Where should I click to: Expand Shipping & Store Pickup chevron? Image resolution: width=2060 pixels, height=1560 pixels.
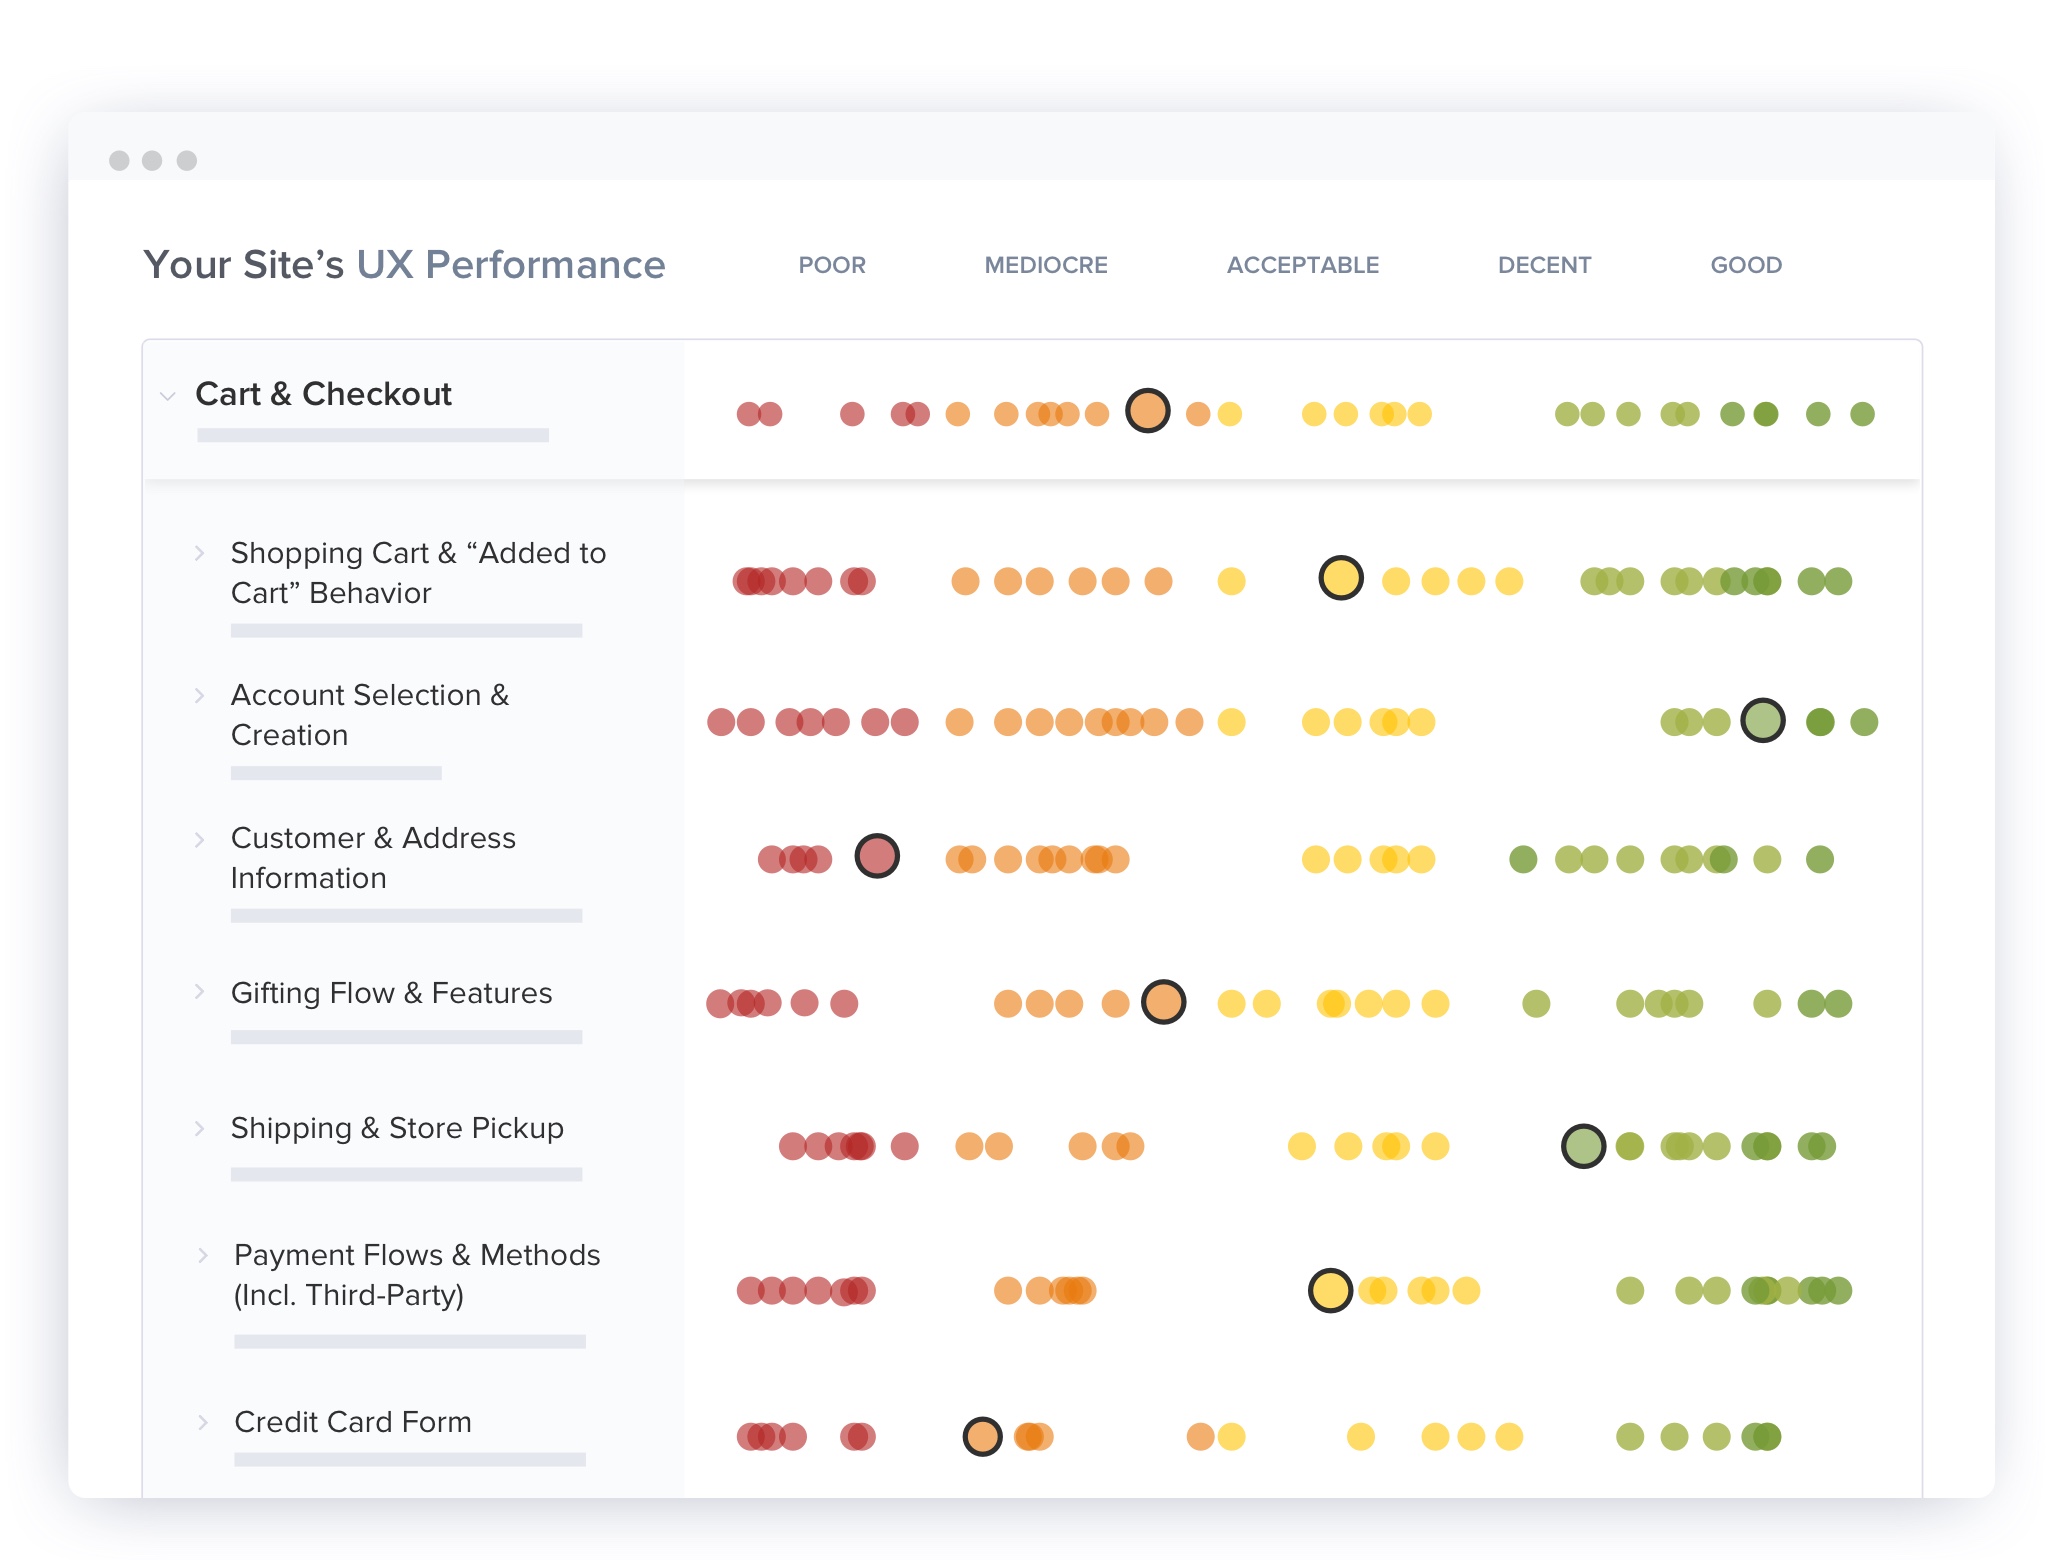(199, 1128)
